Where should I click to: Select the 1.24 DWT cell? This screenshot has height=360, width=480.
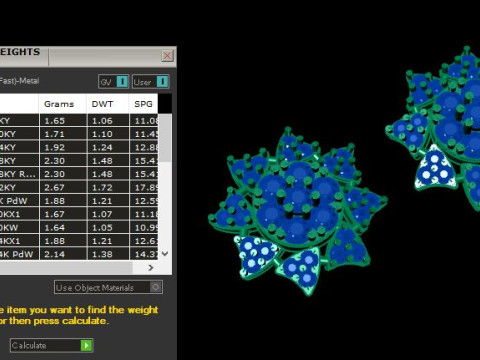click(x=108, y=147)
